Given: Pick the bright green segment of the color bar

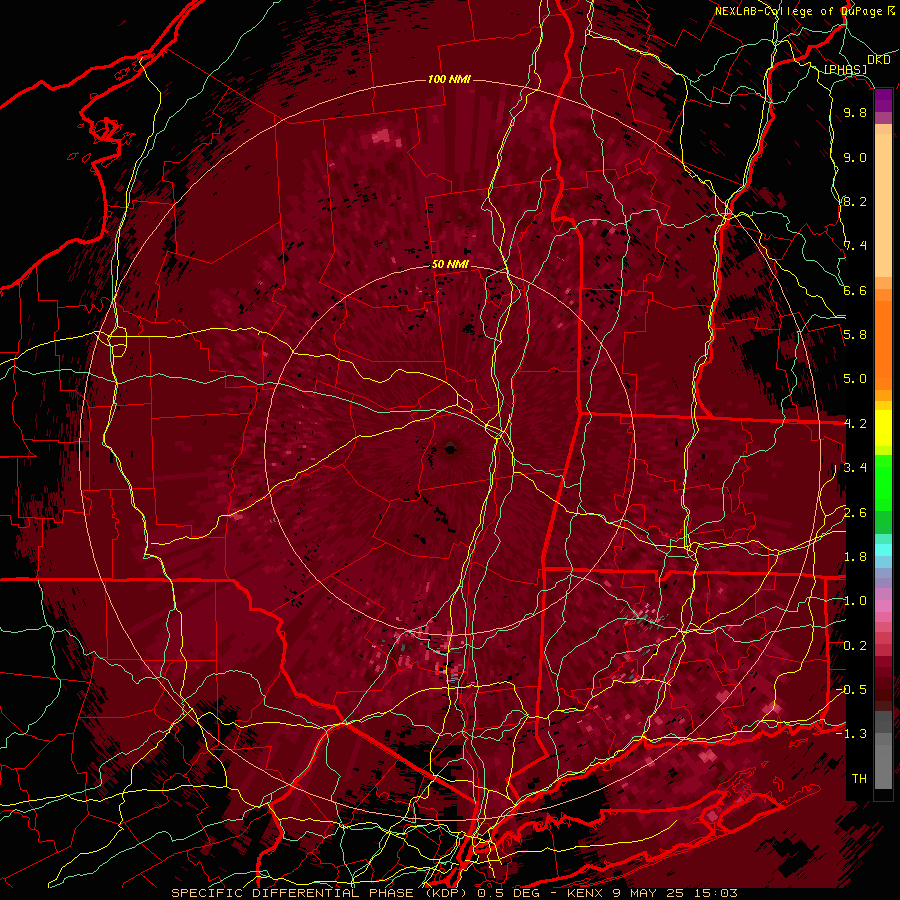Looking at the screenshot, I should pyautogui.click(x=883, y=483).
